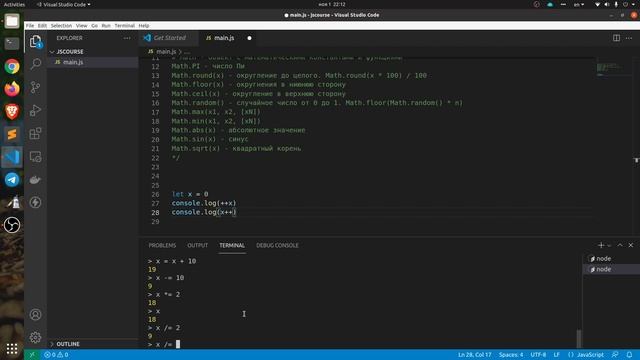The height and width of the screenshot is (360, 640).
Task: Open the Help menu
Action: [144, 25]
